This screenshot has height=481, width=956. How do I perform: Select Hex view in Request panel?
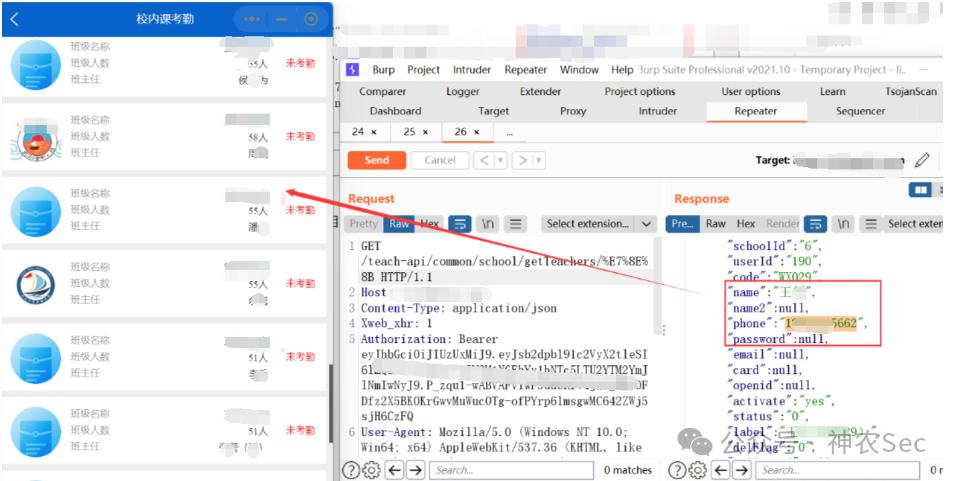coord(429,224)
